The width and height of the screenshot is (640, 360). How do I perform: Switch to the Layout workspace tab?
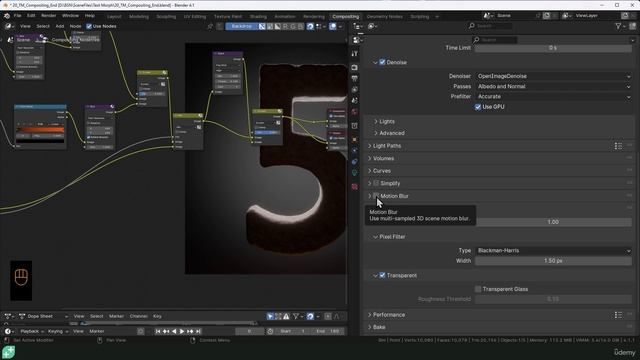click(x=114, y=17)
